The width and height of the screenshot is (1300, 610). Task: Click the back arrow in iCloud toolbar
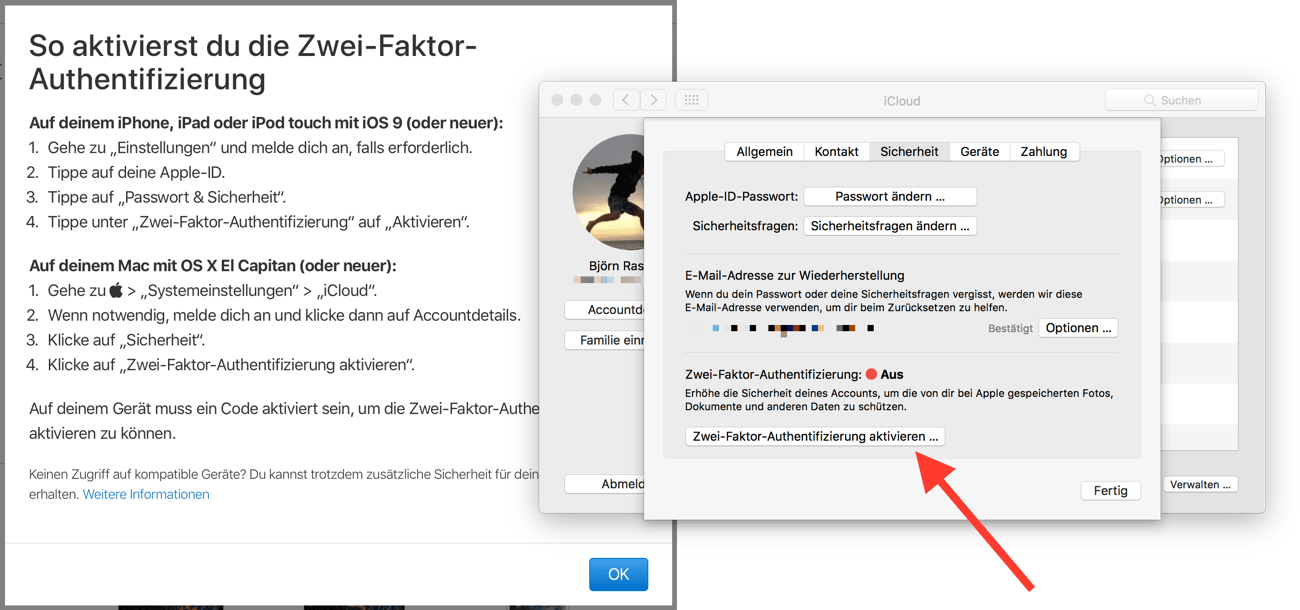(626, 100)
